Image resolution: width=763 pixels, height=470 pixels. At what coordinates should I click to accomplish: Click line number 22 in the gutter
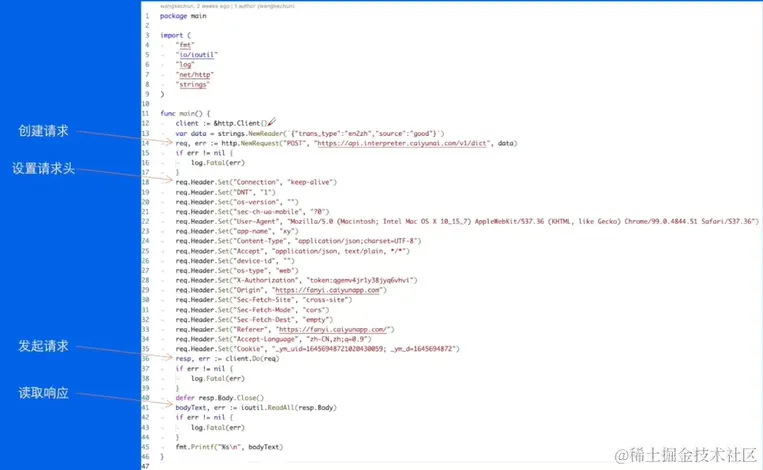tap(145, 221)
